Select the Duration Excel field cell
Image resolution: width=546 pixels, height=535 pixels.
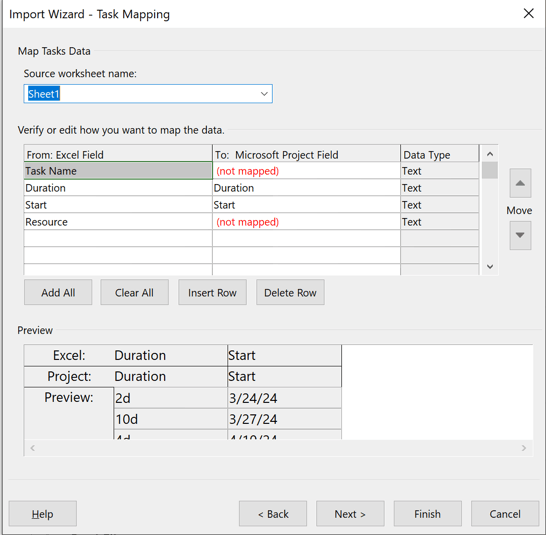click(x=118, y=188)
